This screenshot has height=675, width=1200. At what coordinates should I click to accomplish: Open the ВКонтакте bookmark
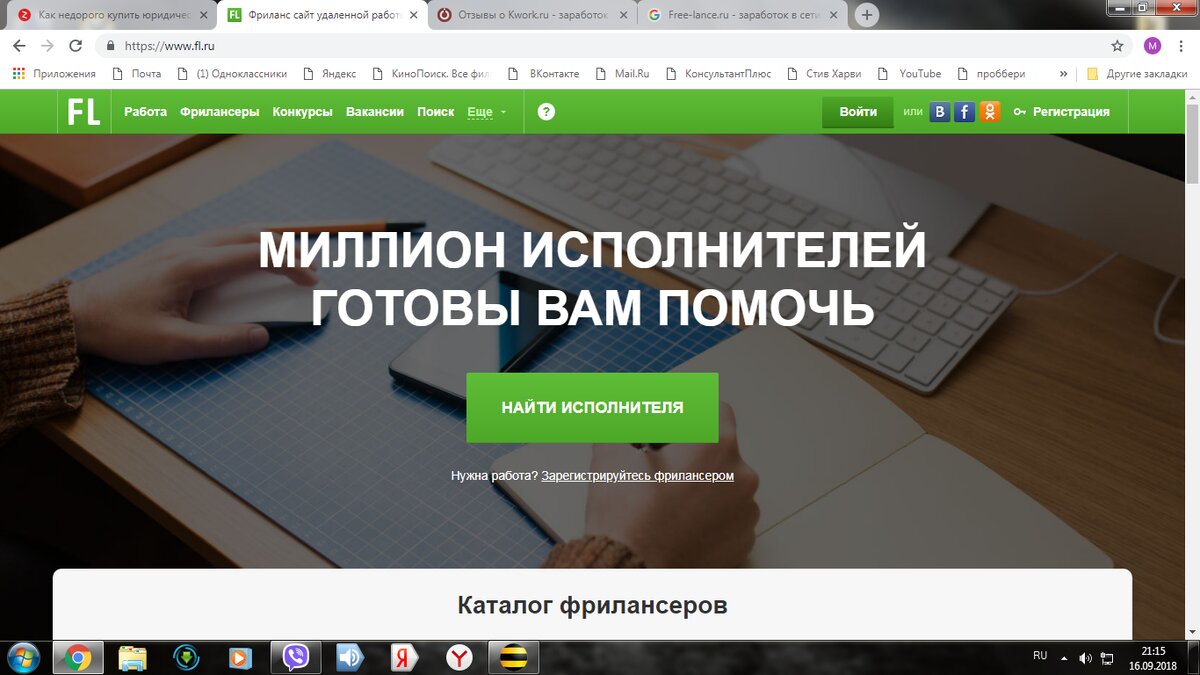click(544, 73)
